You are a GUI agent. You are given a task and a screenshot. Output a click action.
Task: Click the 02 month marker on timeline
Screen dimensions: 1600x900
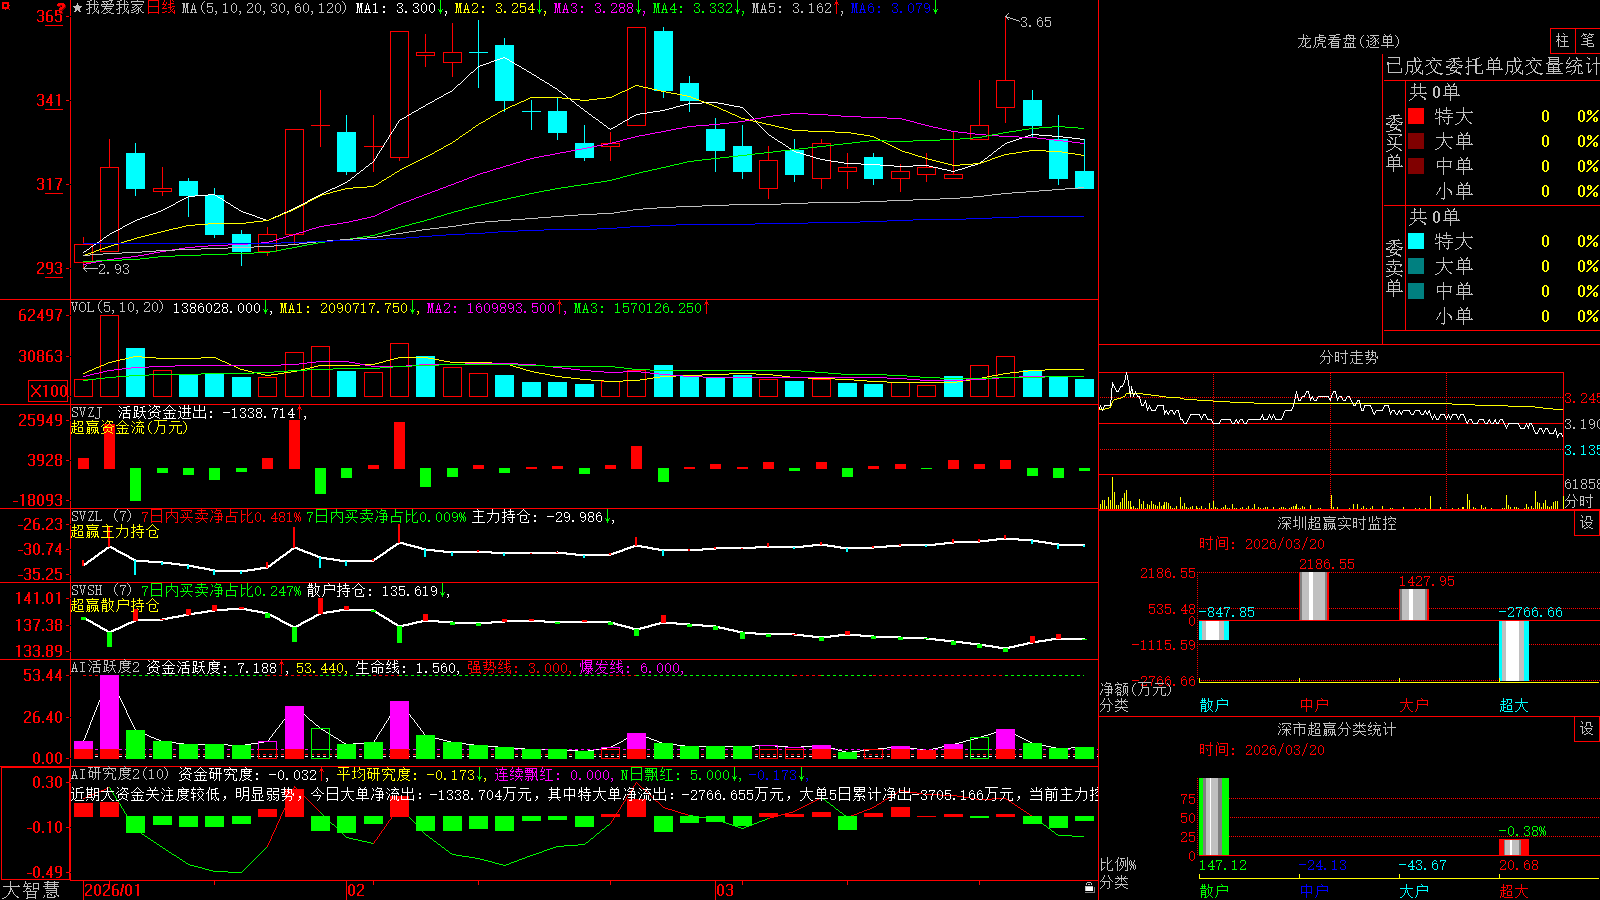[356, 890]
